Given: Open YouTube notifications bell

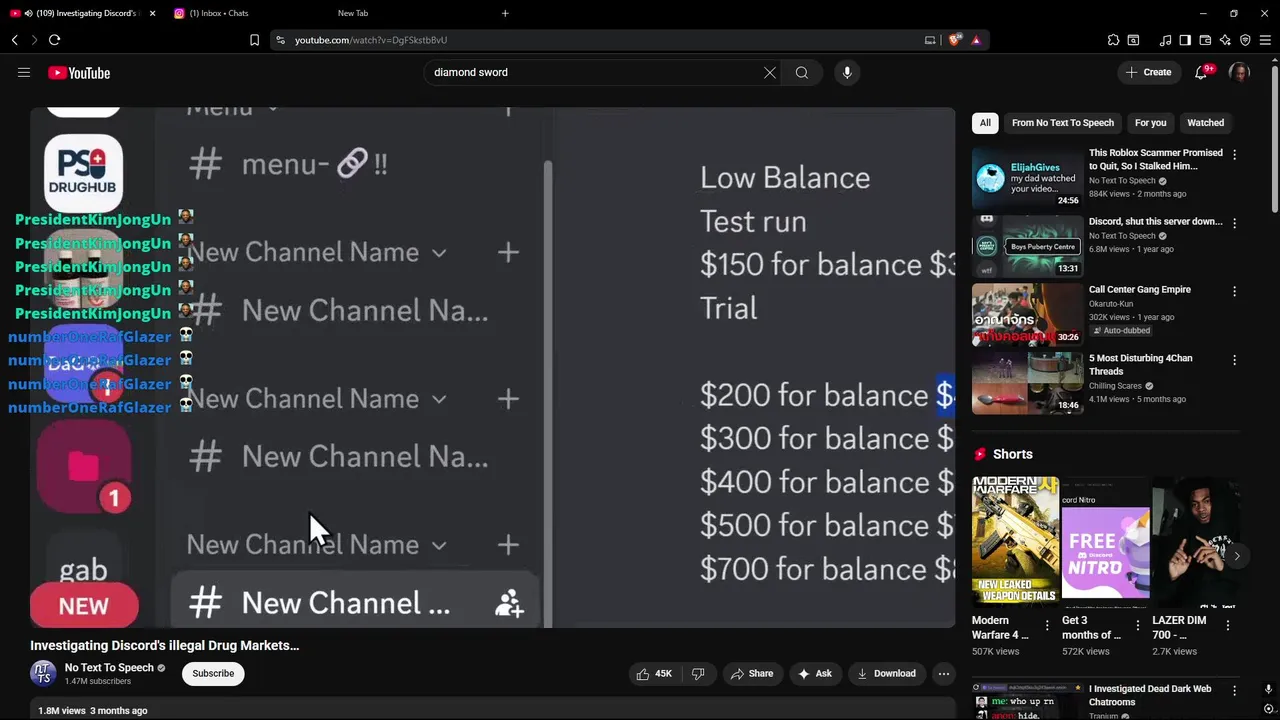Looking at the screenshot, I should coord(1201,72).
